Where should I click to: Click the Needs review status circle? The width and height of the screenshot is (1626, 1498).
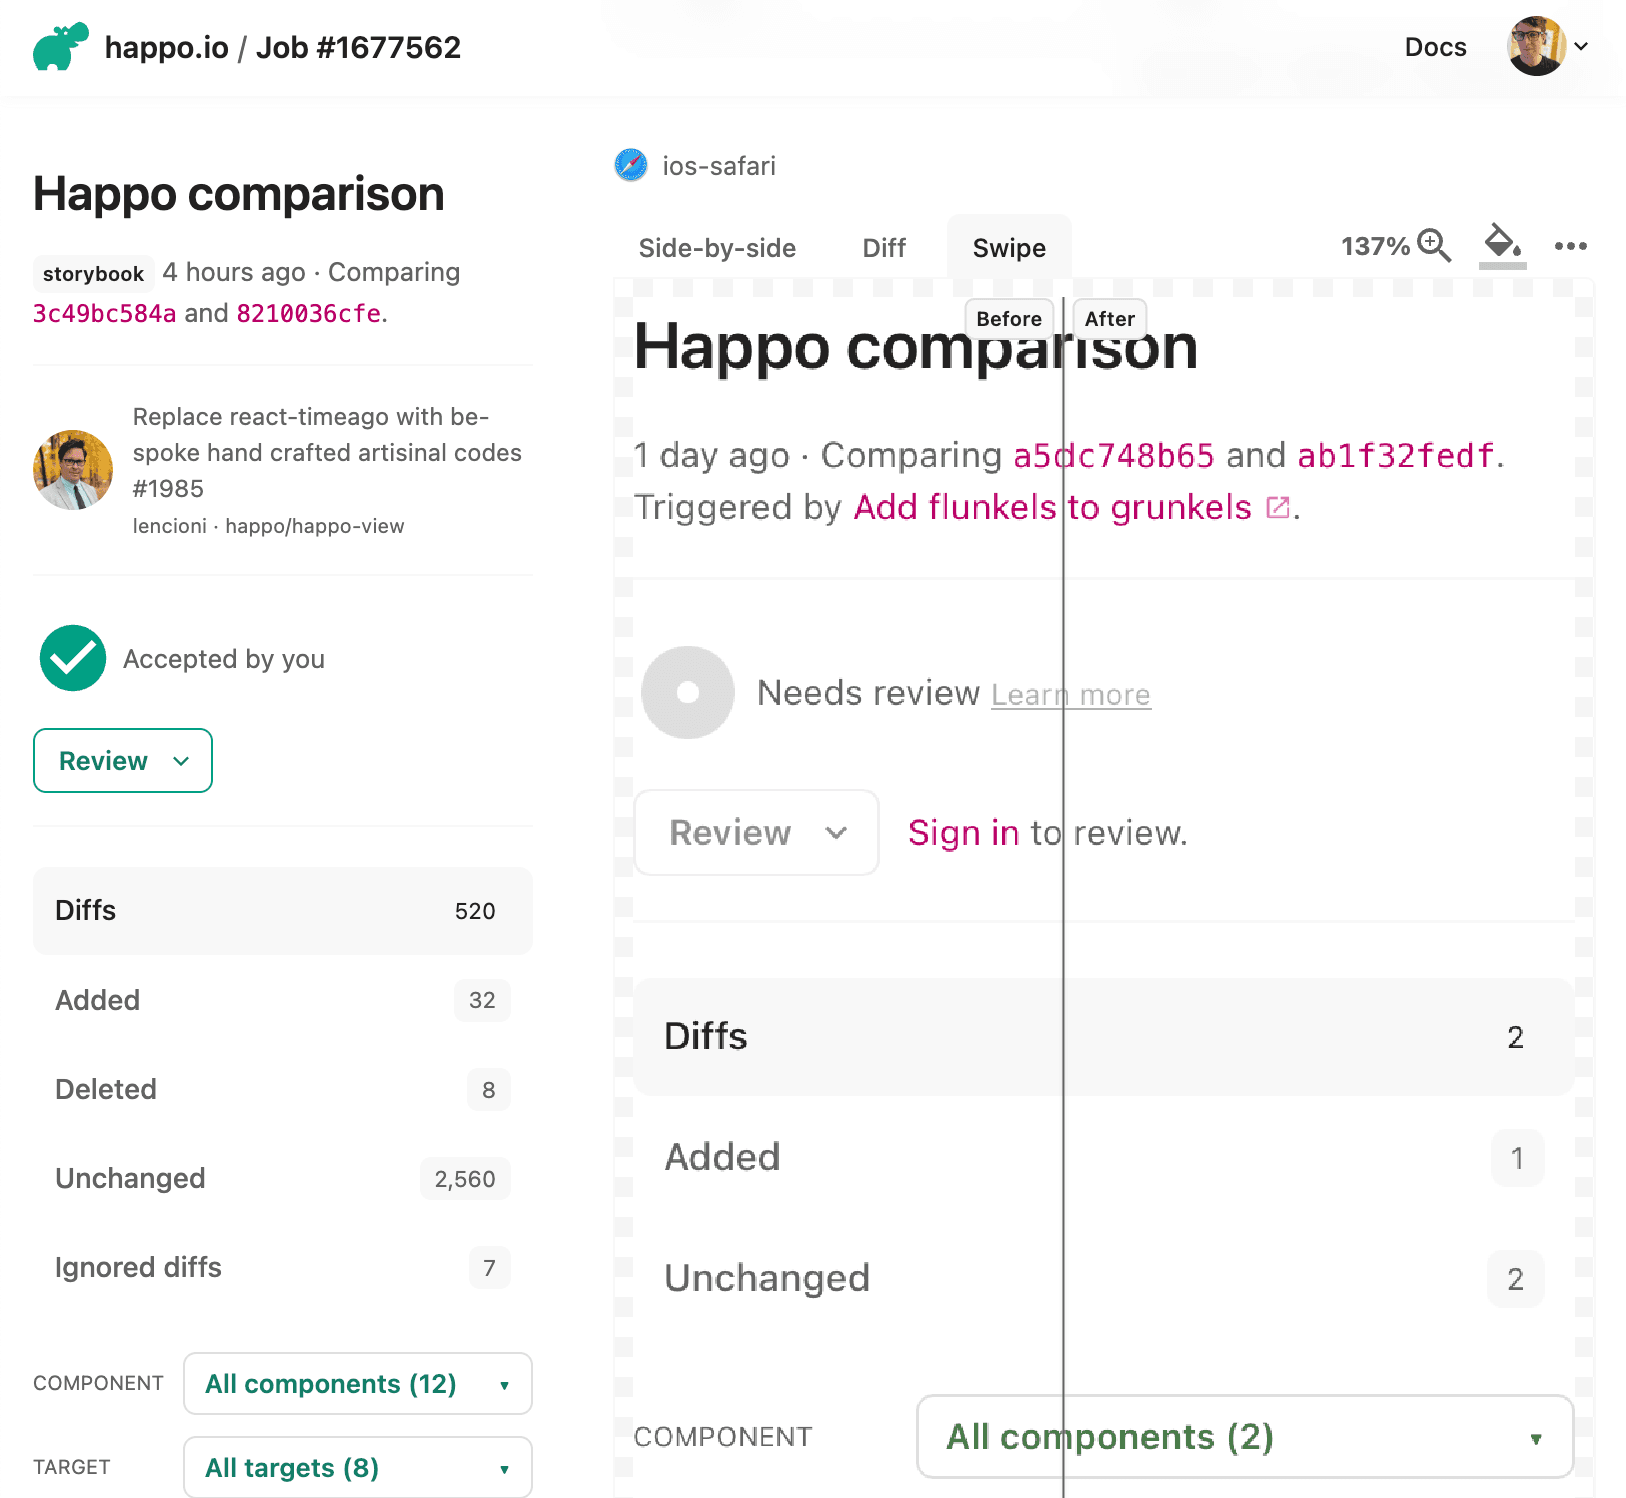point(687,692)
